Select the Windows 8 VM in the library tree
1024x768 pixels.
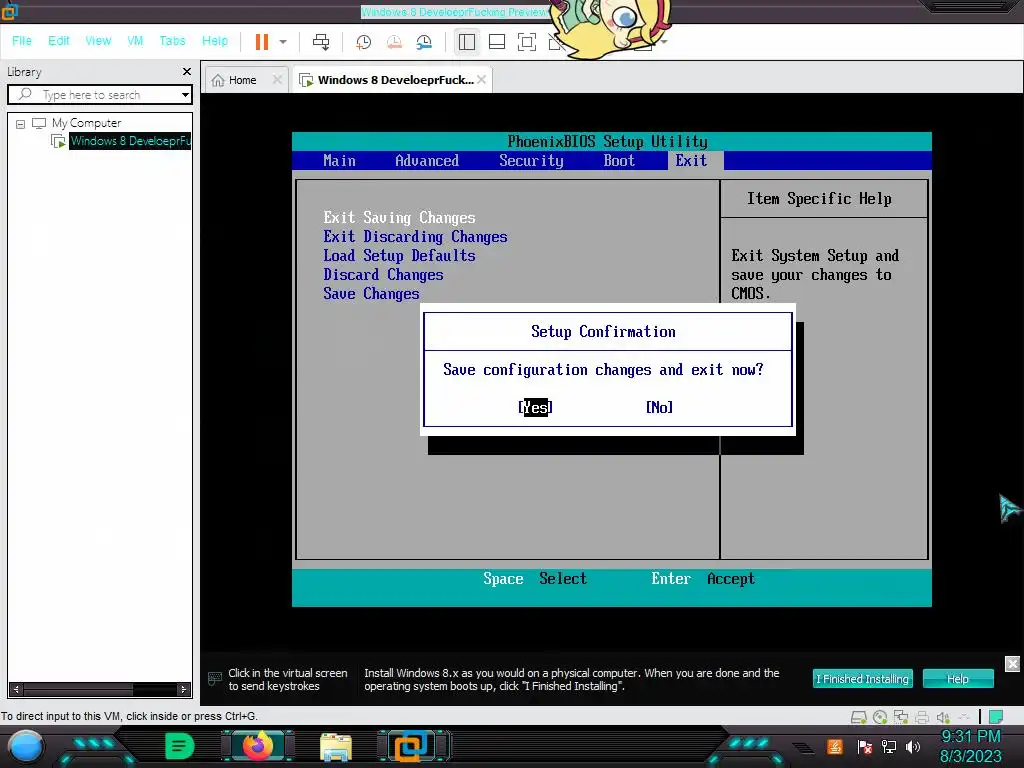pos(130,141)
